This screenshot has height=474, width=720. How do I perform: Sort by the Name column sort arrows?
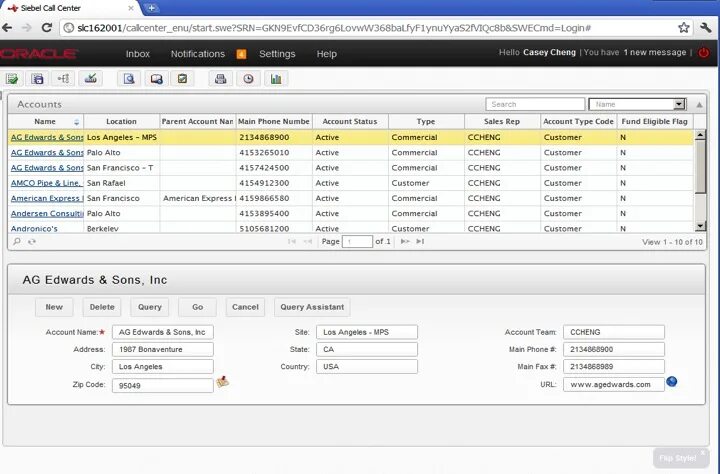76,122
